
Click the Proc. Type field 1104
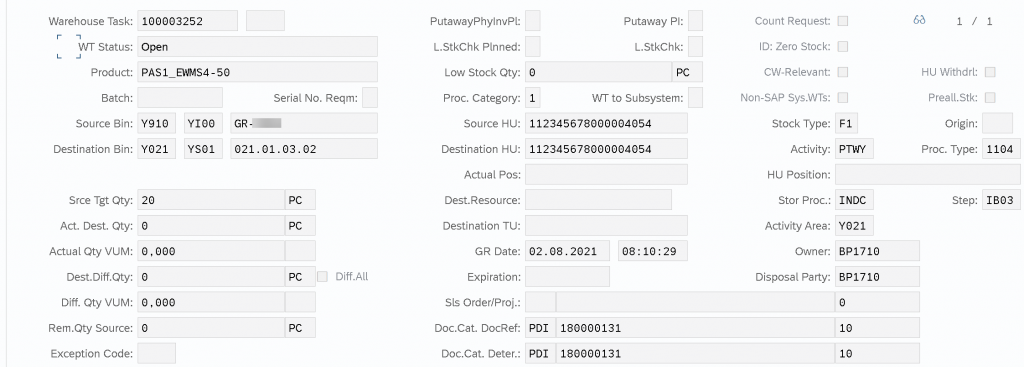[x=1000, y=149]
